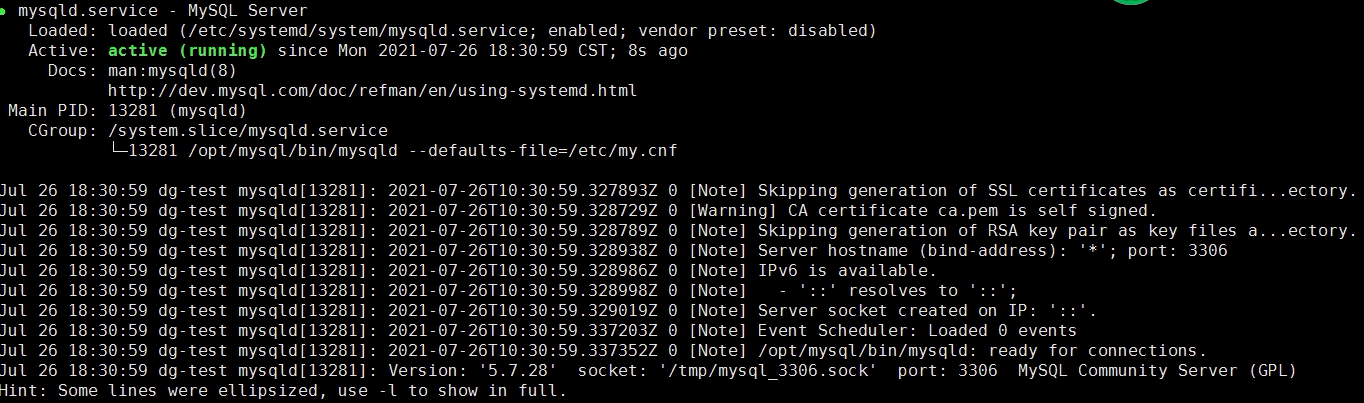Click the "Event Scheduler: Loaded 0 events" message
The image size is (1364, 403).
pos(917,331)
